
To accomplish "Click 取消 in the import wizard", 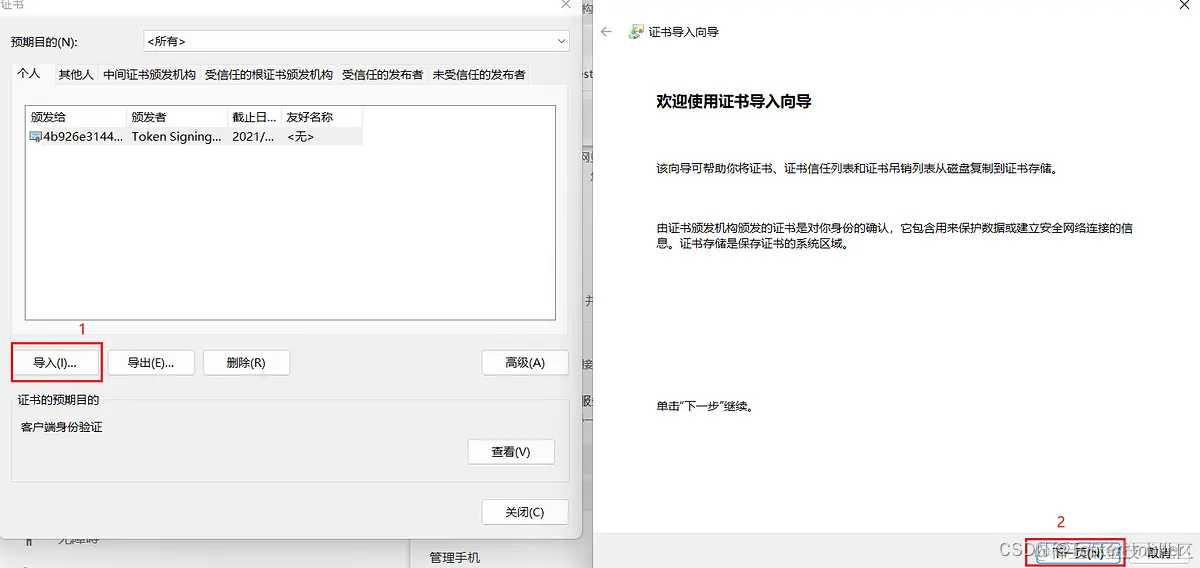I will 1160,551.
